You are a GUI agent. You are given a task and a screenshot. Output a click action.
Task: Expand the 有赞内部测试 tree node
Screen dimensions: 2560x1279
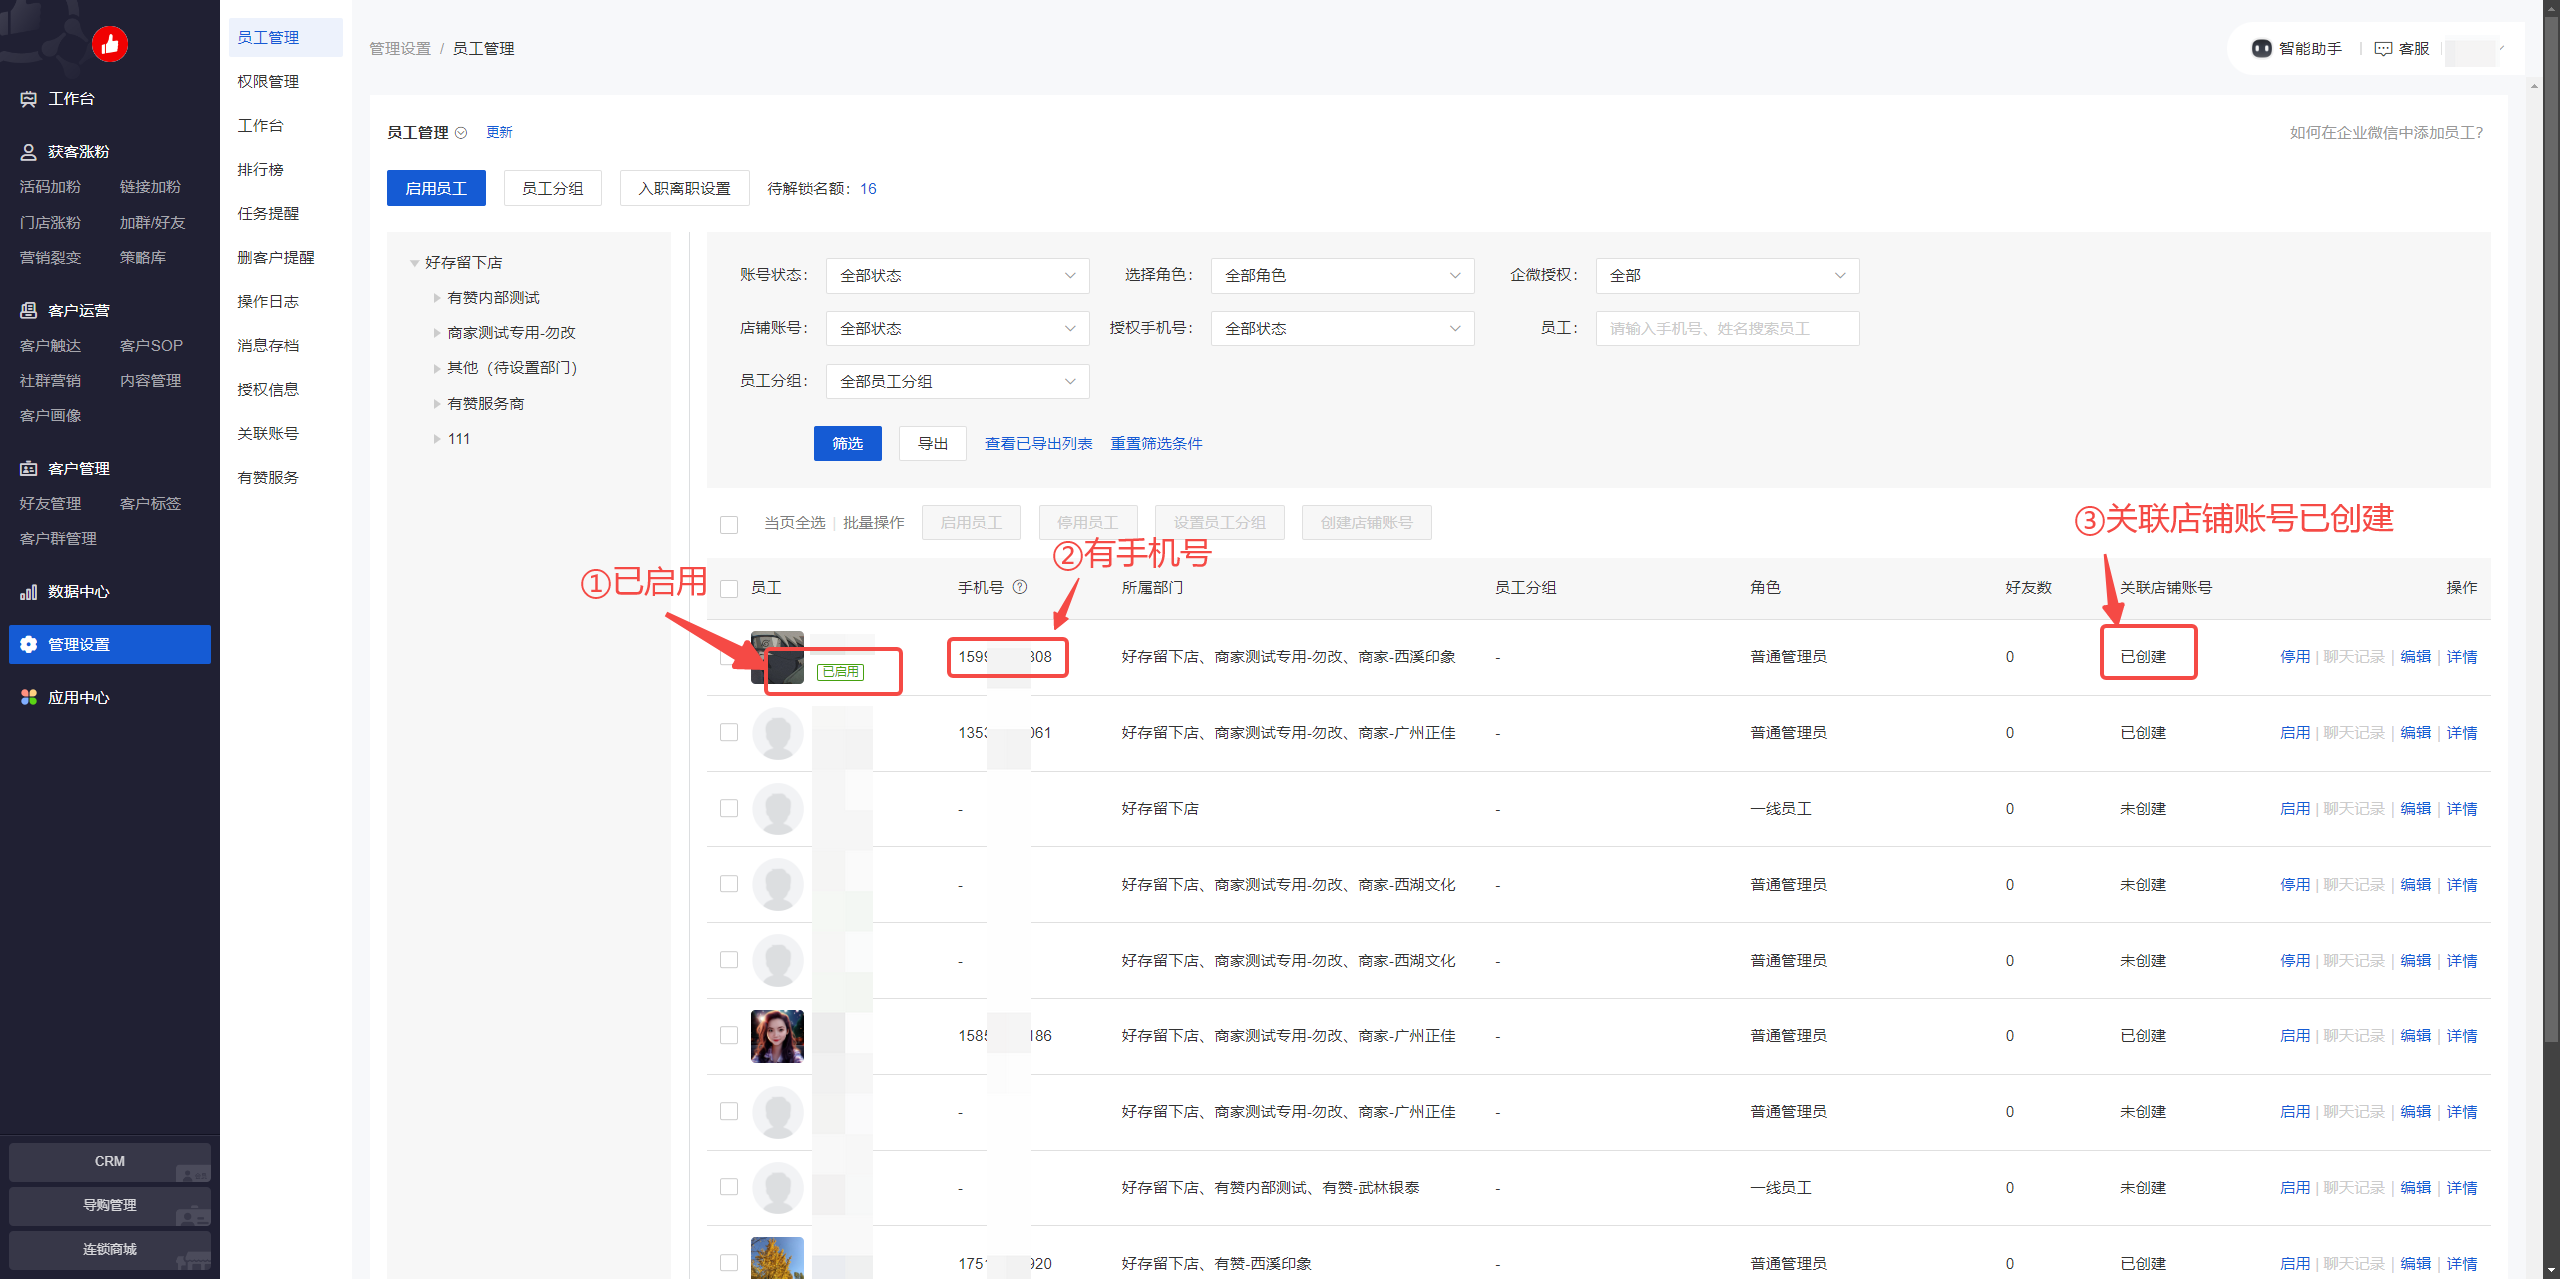click(437, 298)
